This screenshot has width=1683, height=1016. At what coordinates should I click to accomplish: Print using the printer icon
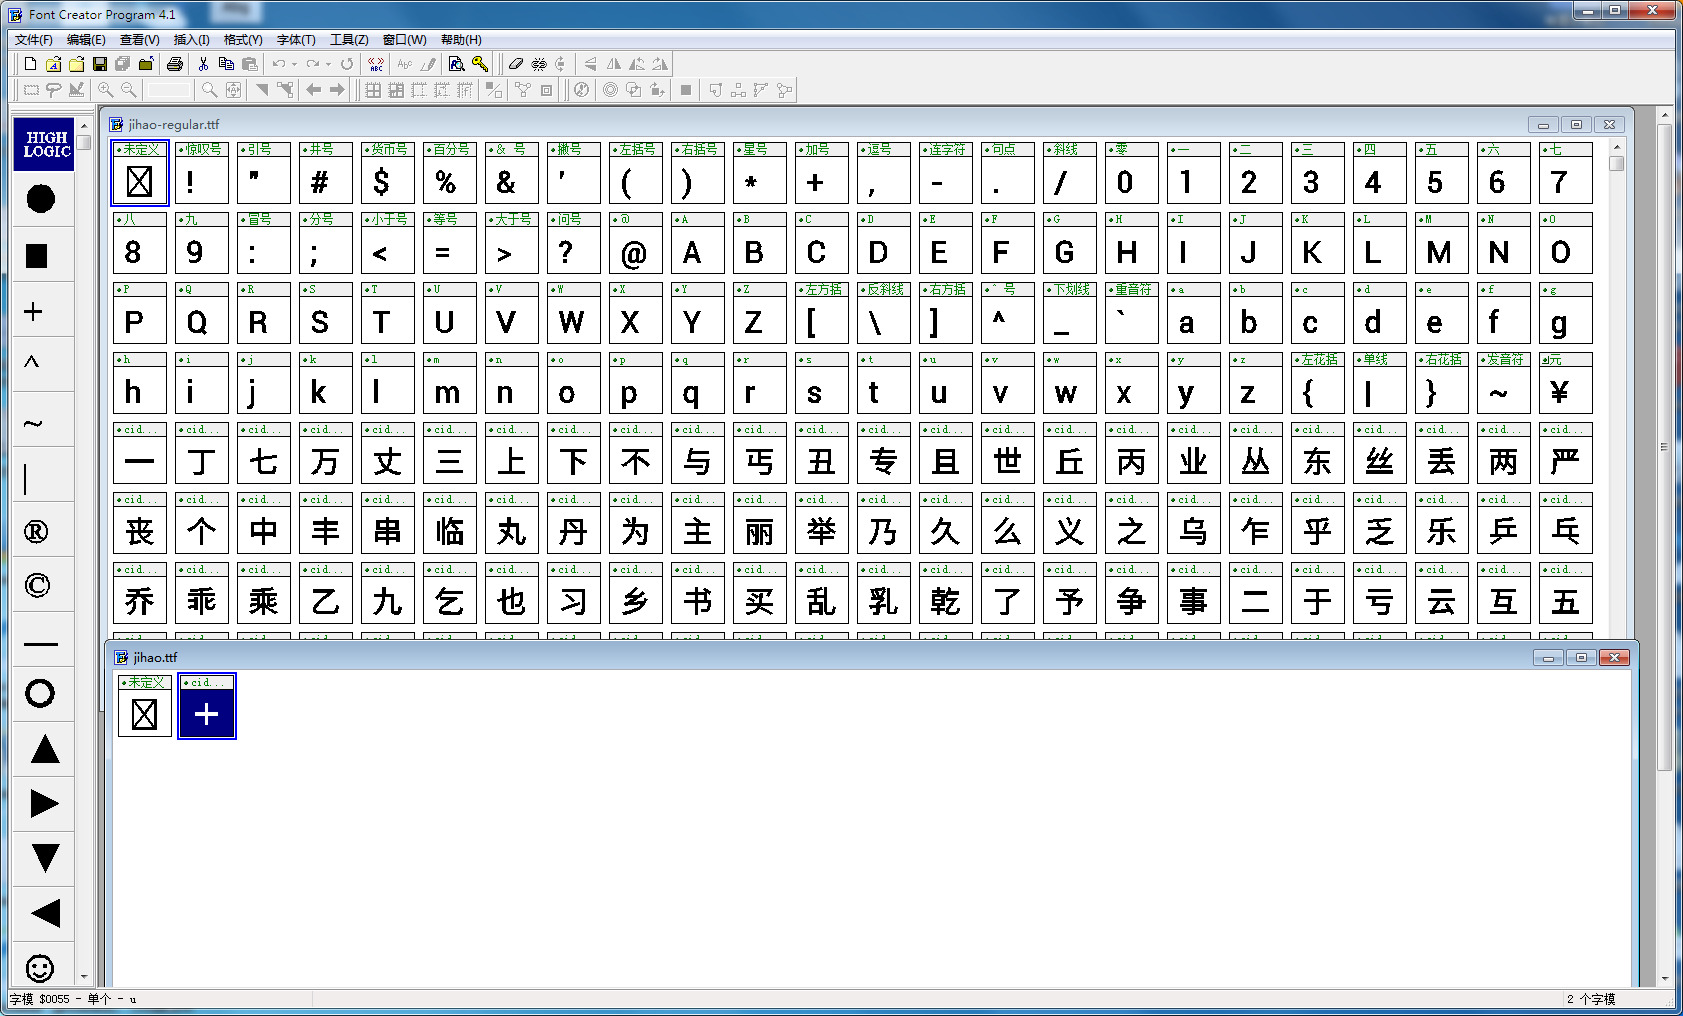175,64
